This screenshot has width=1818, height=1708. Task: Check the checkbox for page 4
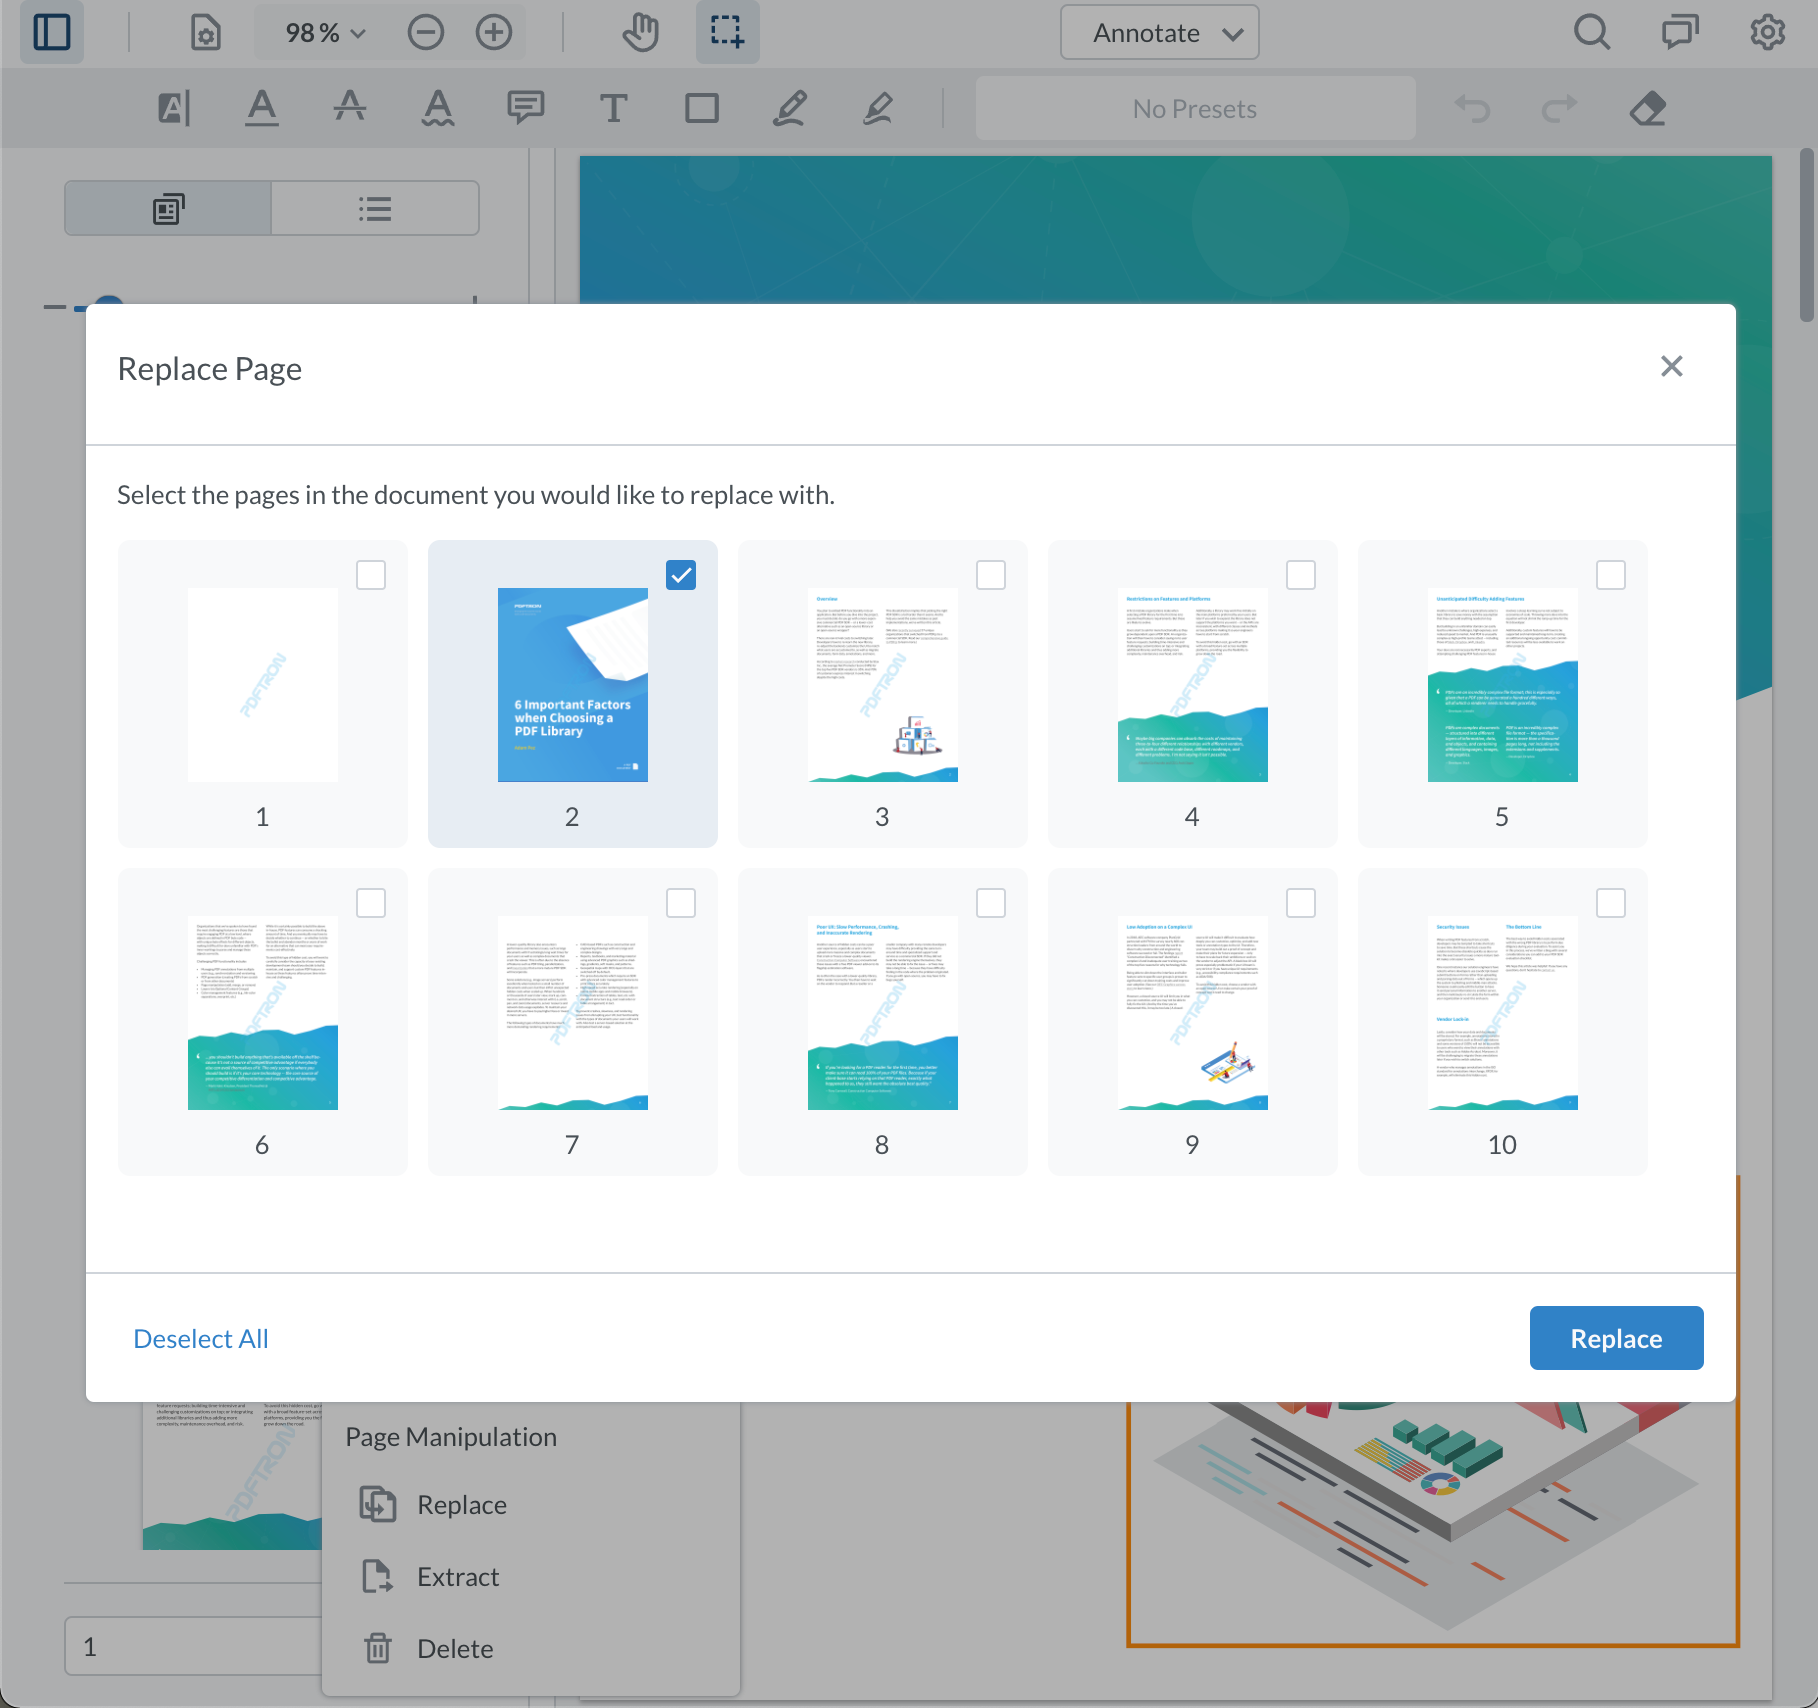[x=1301, y=575]
